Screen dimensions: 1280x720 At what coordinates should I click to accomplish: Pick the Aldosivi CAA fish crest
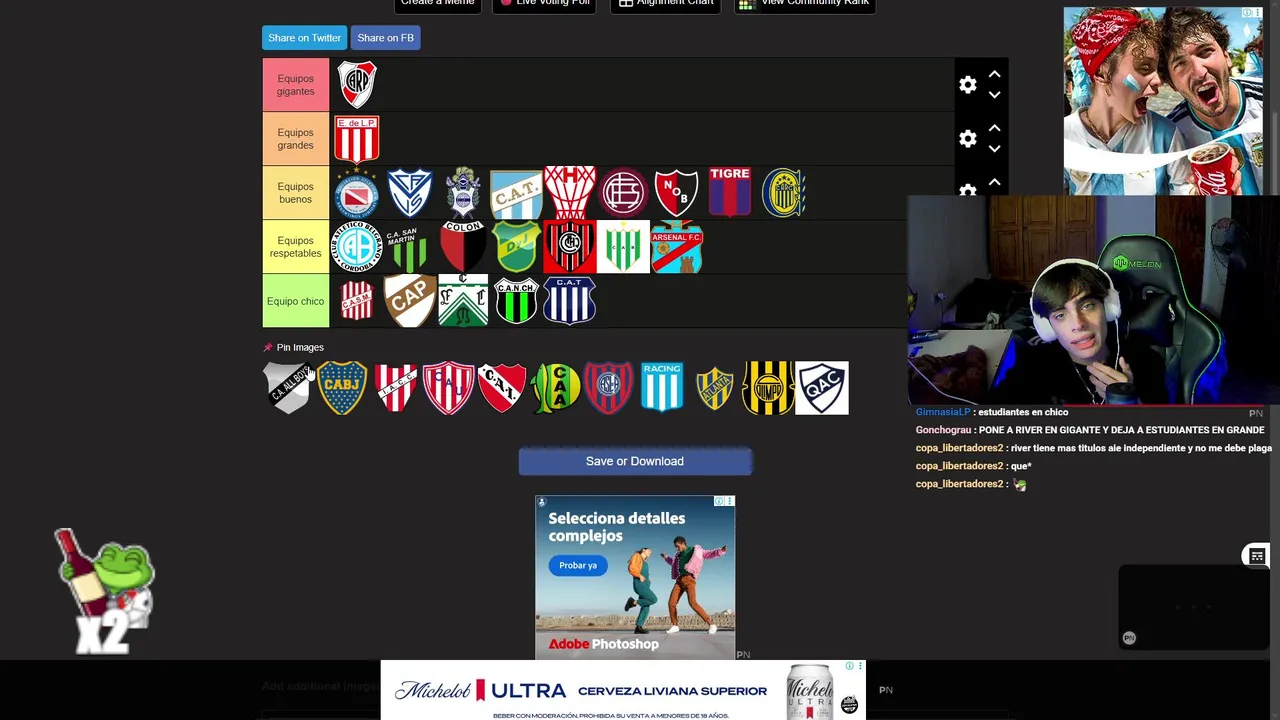click(x=555, y=388)
